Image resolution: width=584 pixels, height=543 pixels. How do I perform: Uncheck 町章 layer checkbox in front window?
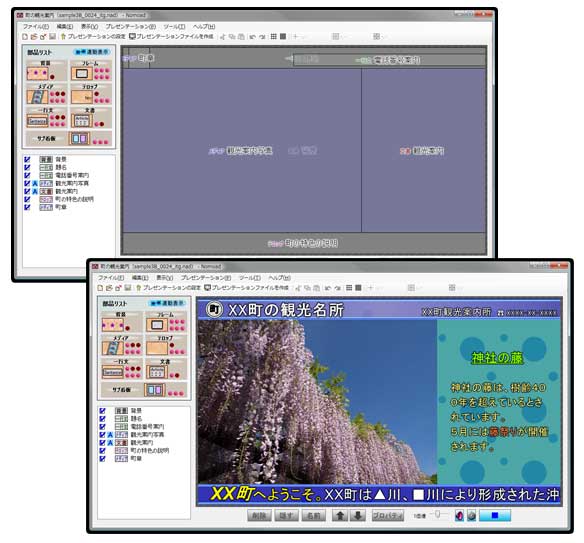pyautogui.click(x=102, y=459)
